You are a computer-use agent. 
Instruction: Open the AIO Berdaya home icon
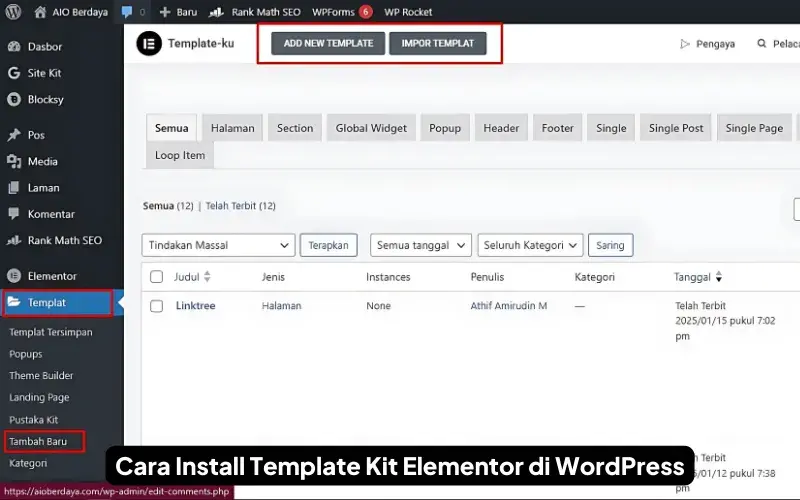(x=40, y=12)
